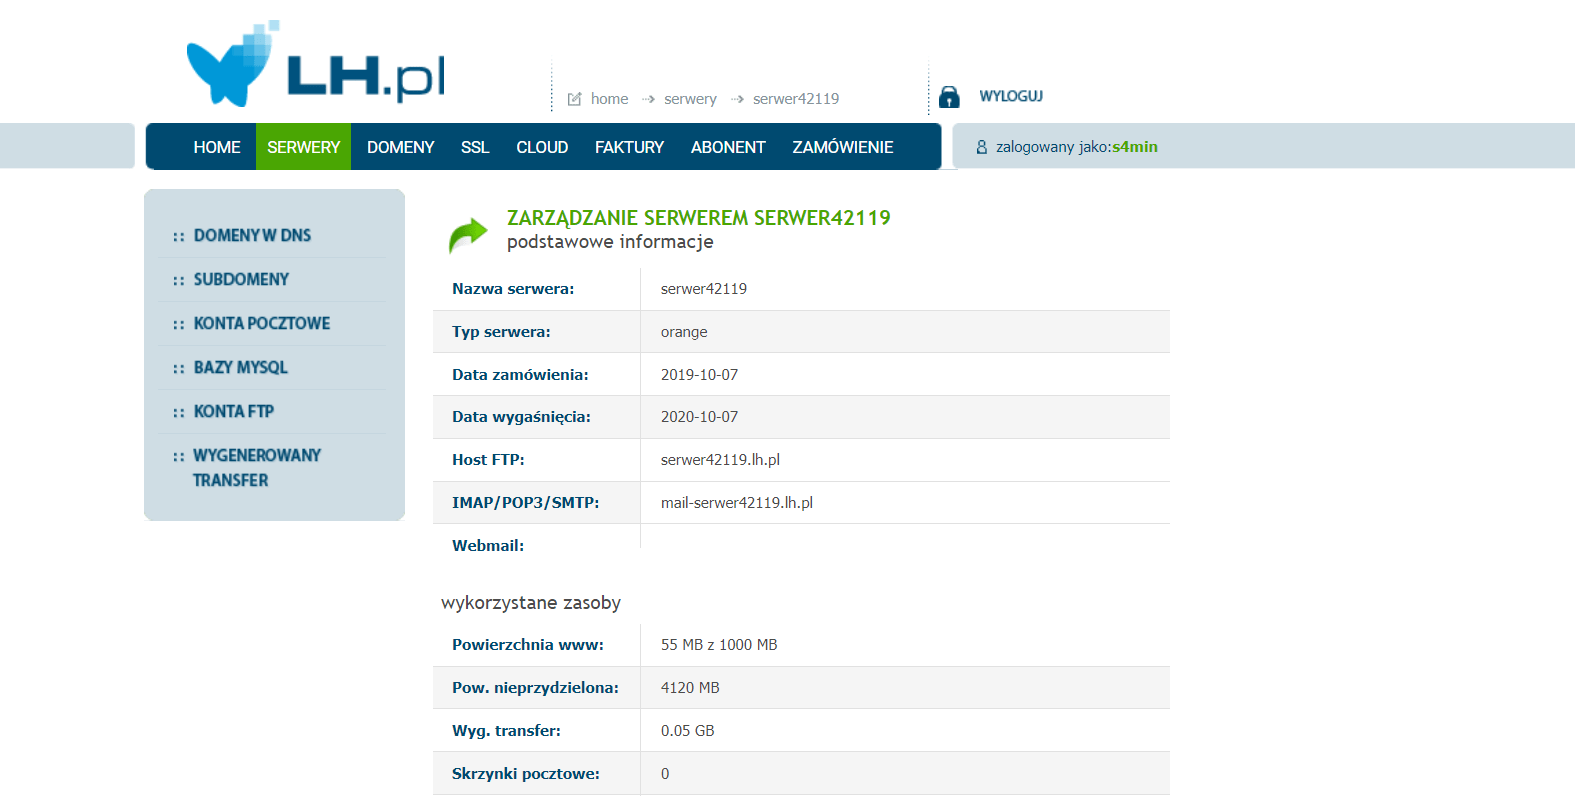
Task: Click the LH.pl butterfly logo
Action: pos(315,63)
